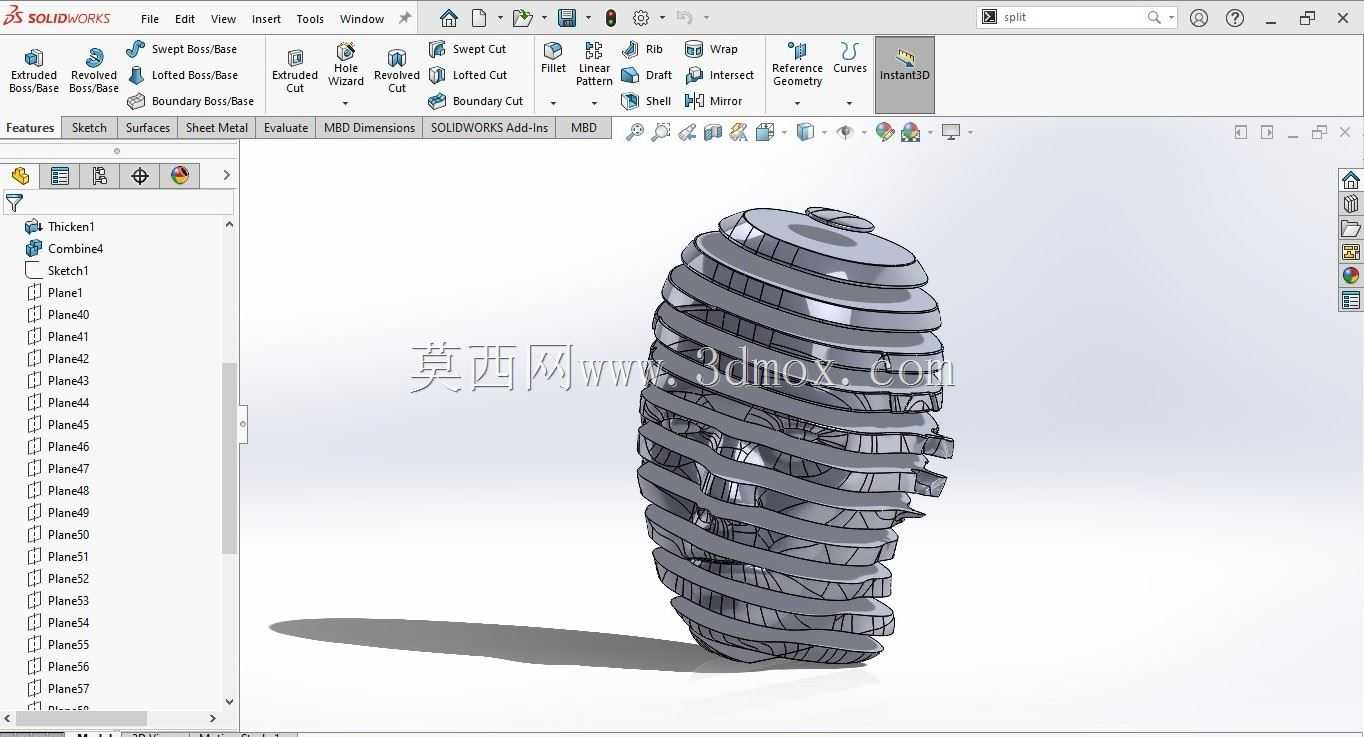Switch to the Sketch tab

pos(89,127)
